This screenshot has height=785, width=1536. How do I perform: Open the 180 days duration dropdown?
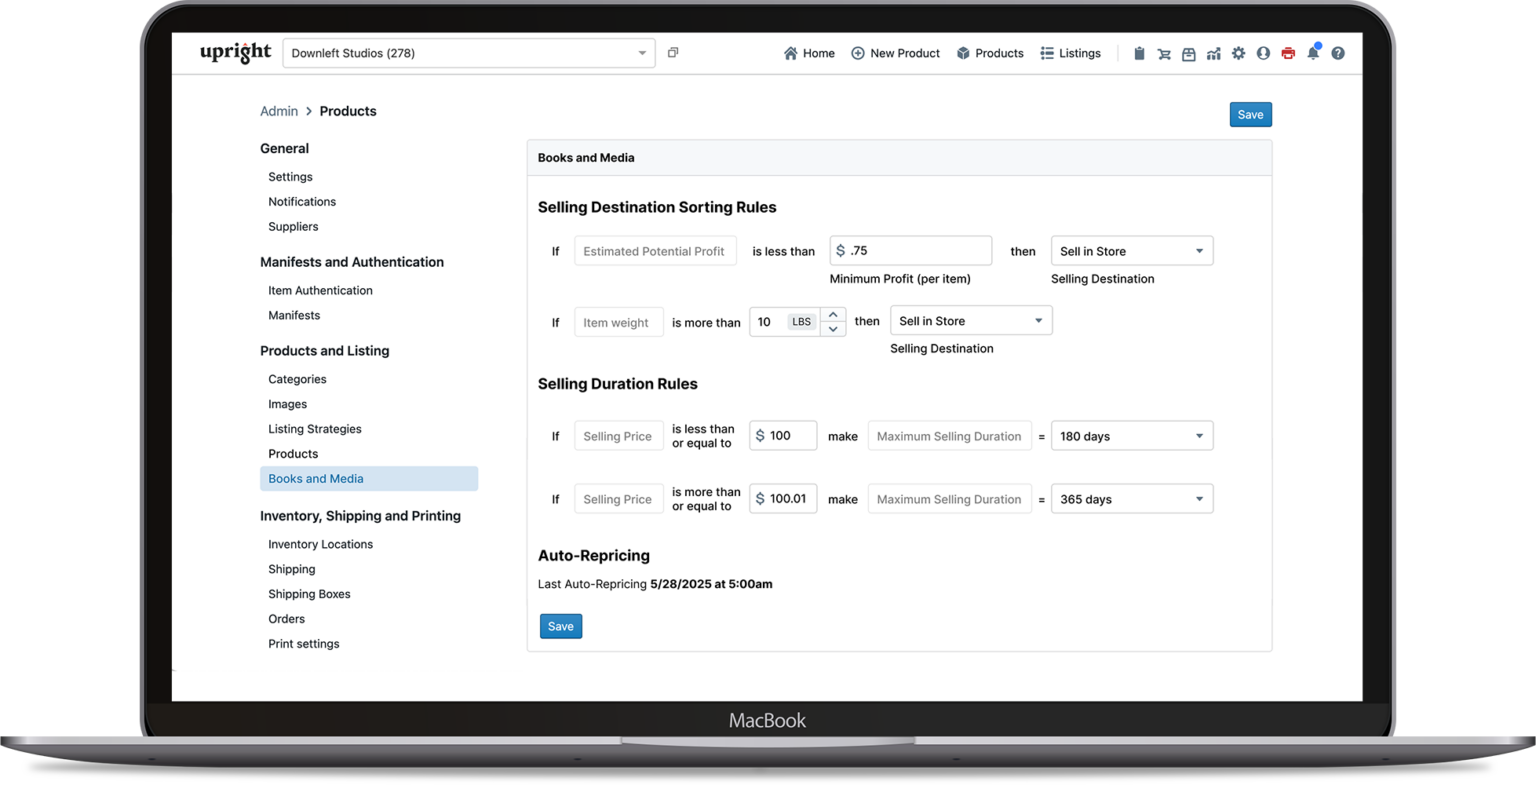point(1131,436)
